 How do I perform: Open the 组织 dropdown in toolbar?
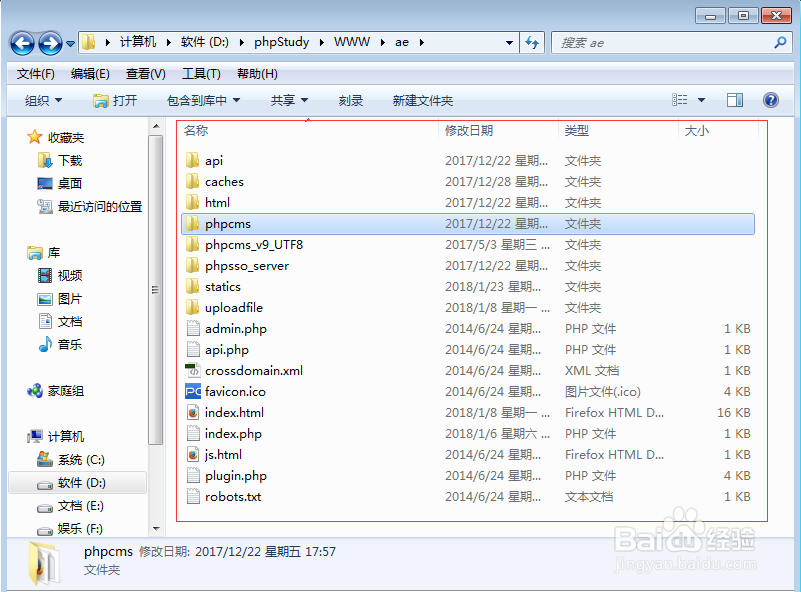(43, 101)
